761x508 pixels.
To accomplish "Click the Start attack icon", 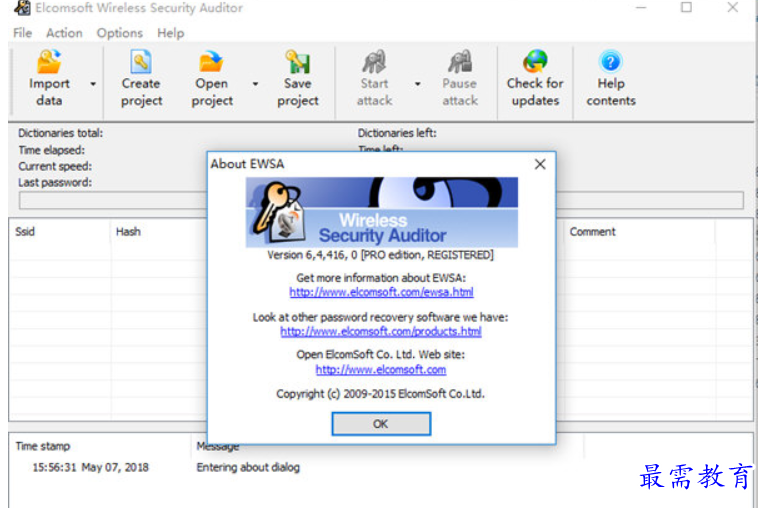I will tap(374, 62).
